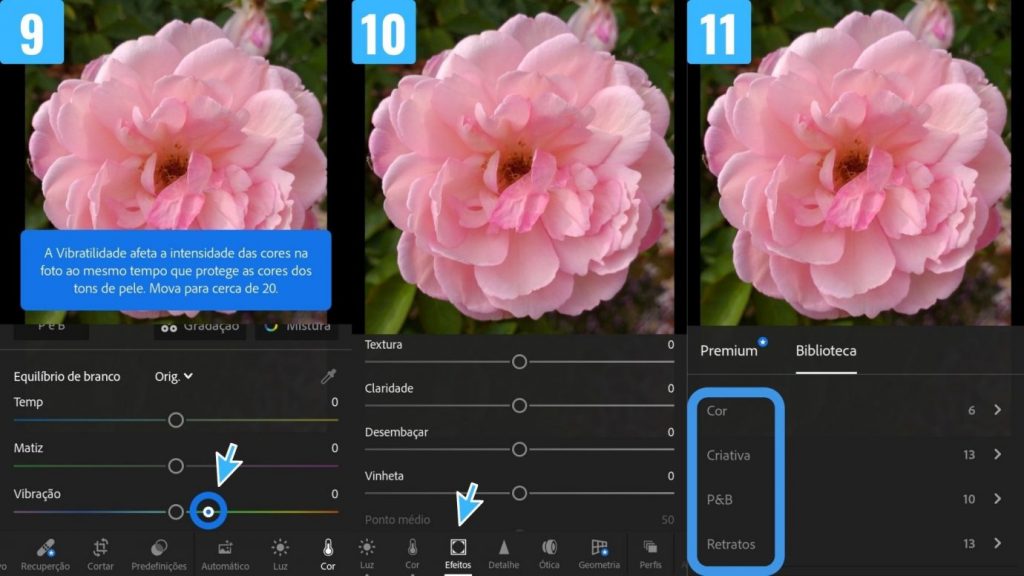Adjust the Claridade slider handle
This screenshot has height=576, width=1024.
(519, 406)
